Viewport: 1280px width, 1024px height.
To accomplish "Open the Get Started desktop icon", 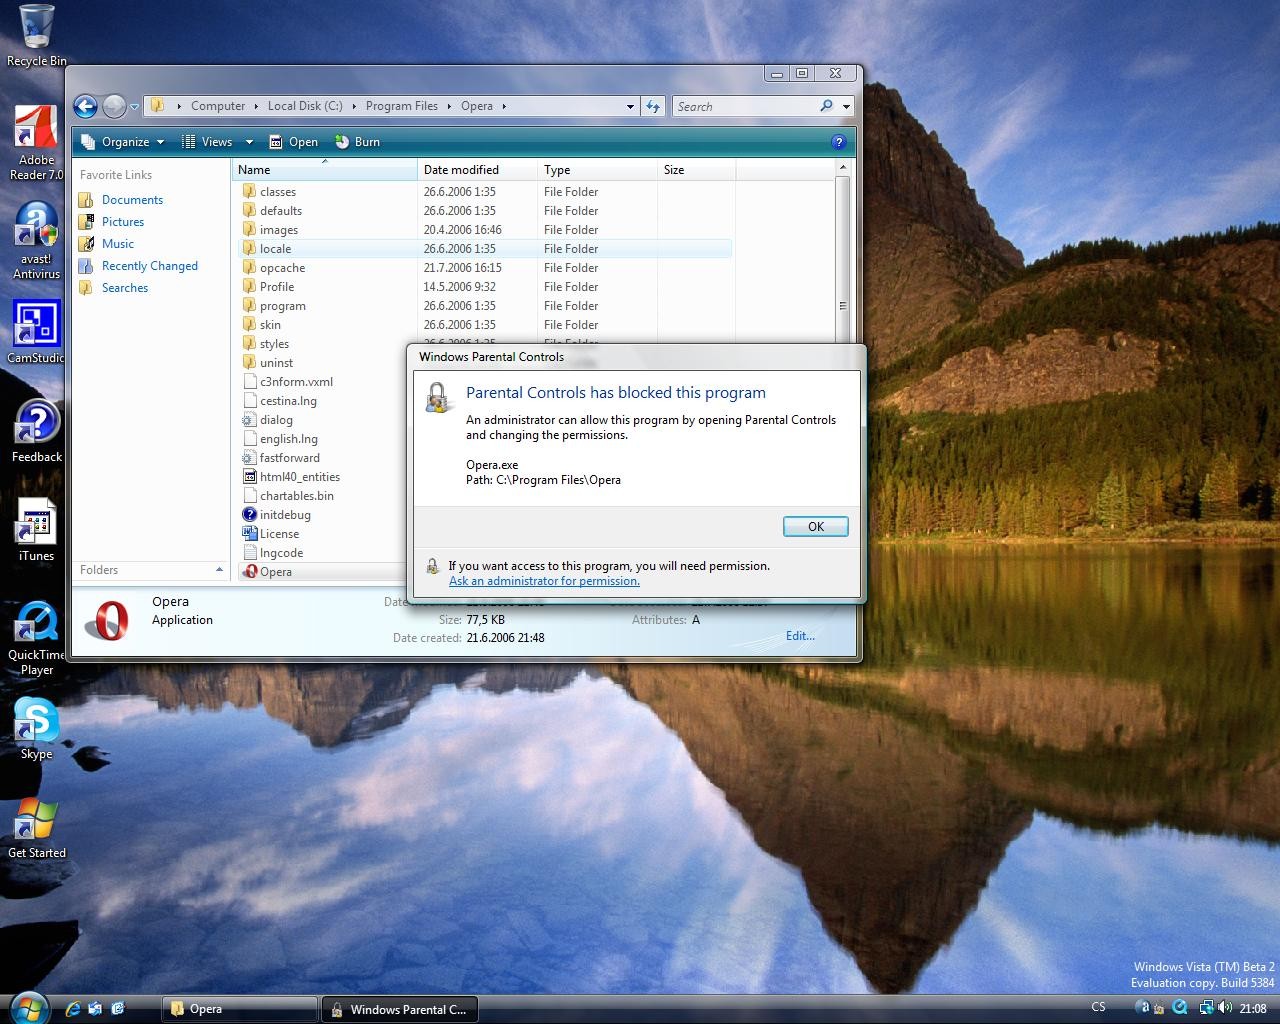I will click(36, 829).
